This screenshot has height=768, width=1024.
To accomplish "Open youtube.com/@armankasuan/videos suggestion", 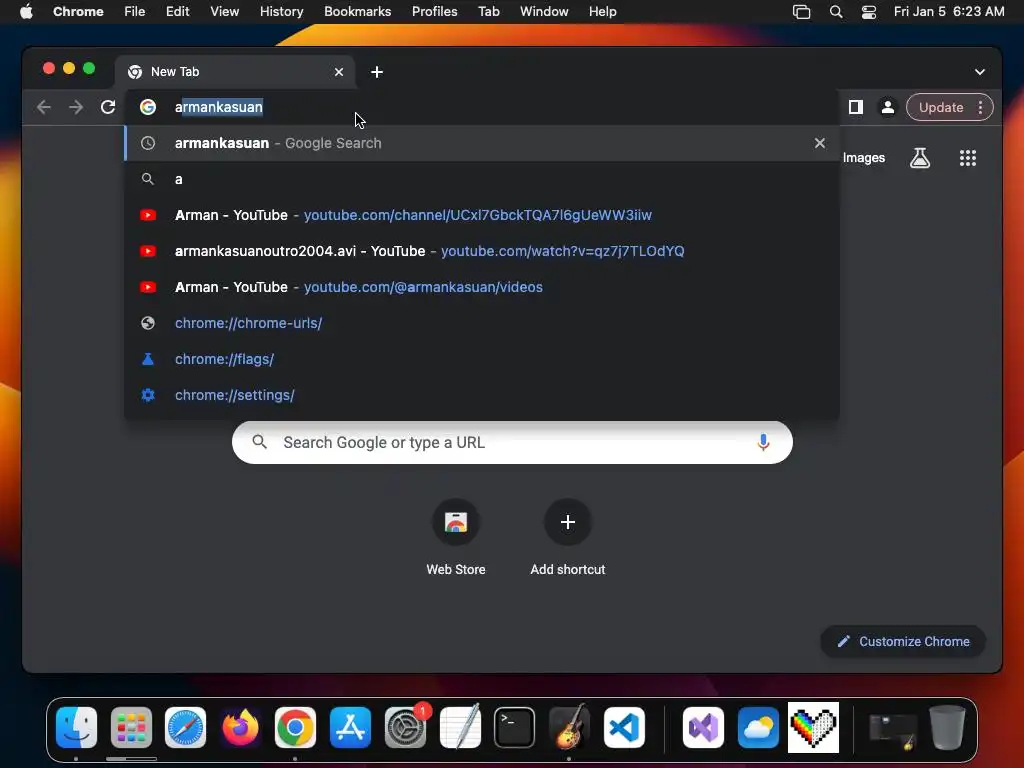I will (x=482, y=287).
